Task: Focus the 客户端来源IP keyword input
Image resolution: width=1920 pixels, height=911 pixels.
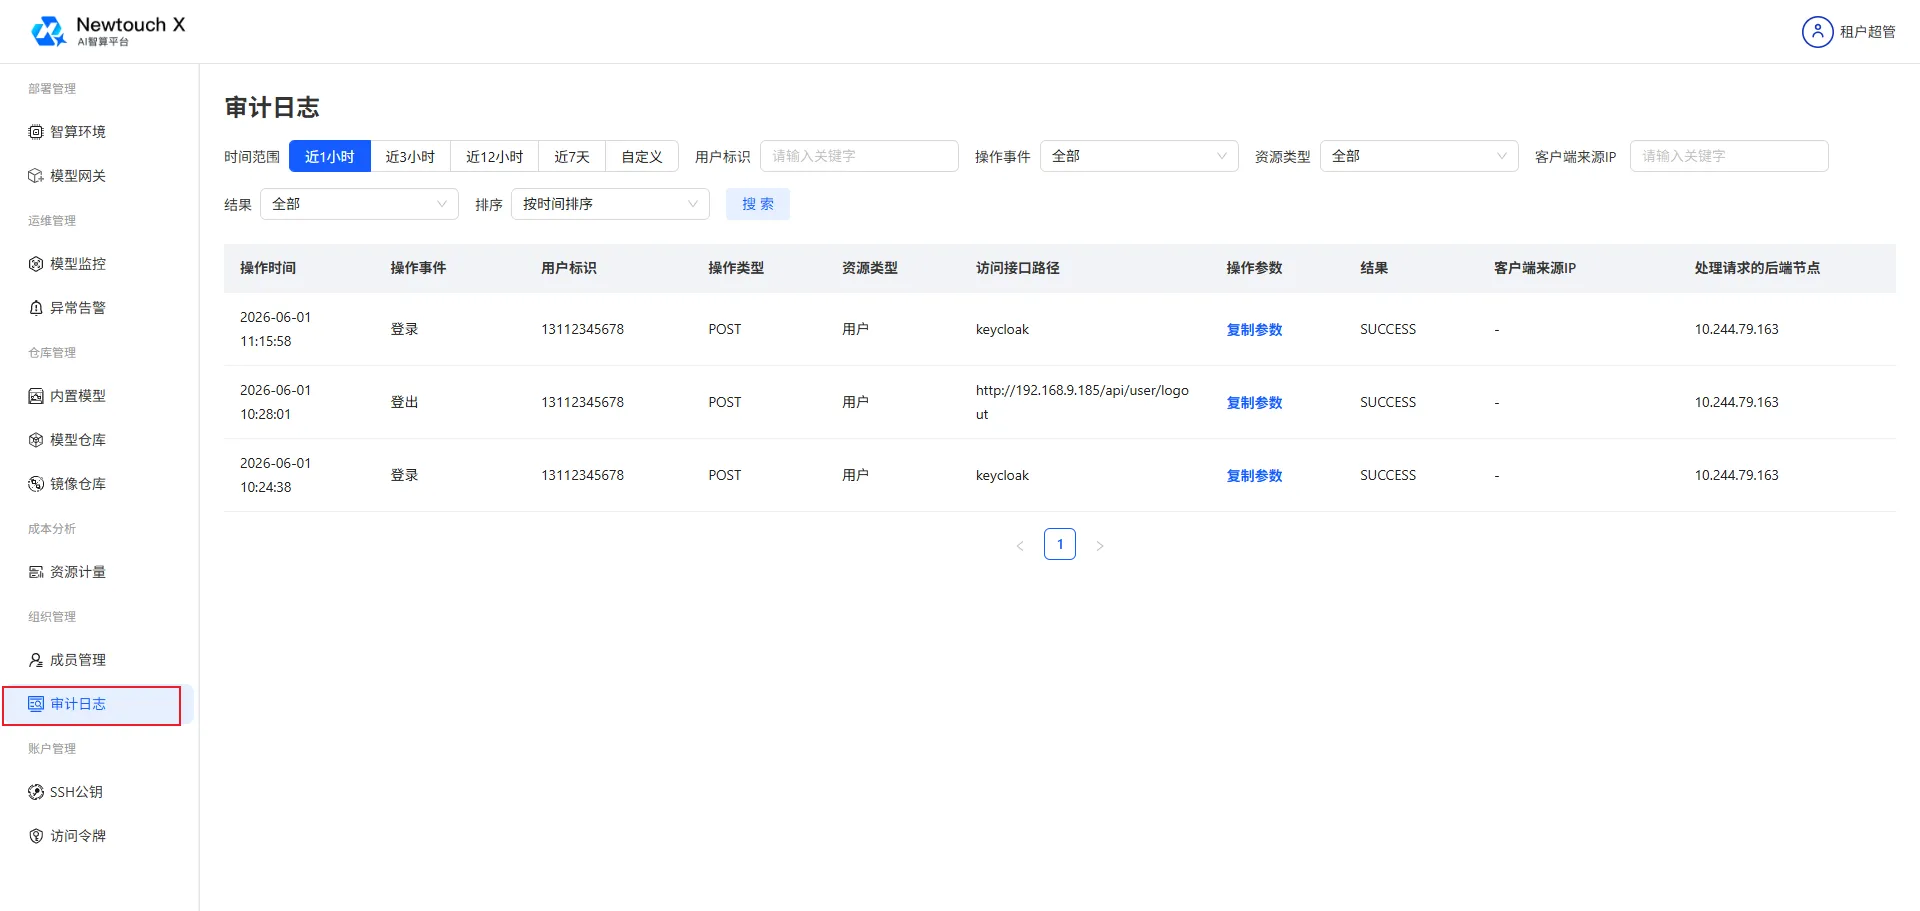Action: pyautogui.click(x=1729, y=156)
